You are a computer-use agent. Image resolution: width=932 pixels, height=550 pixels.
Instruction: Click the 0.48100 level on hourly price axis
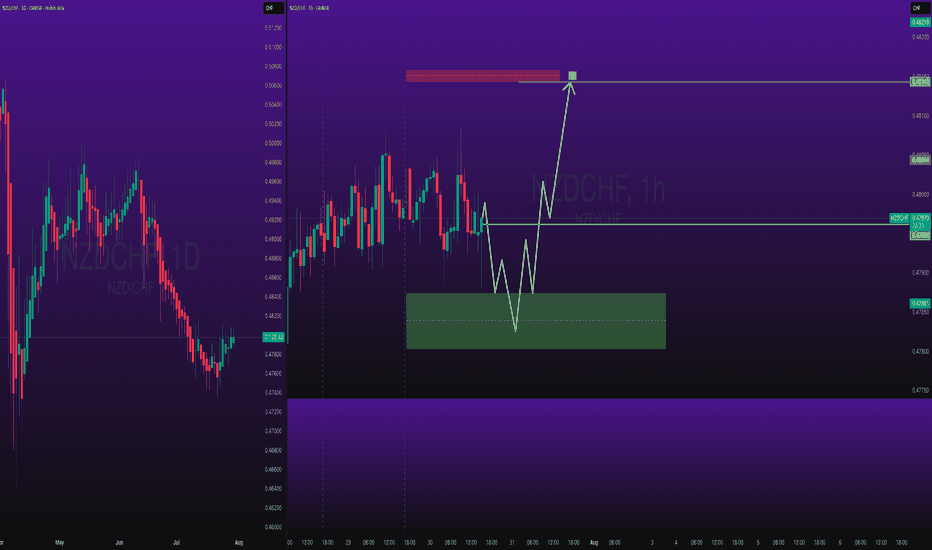tap(920, 116)
